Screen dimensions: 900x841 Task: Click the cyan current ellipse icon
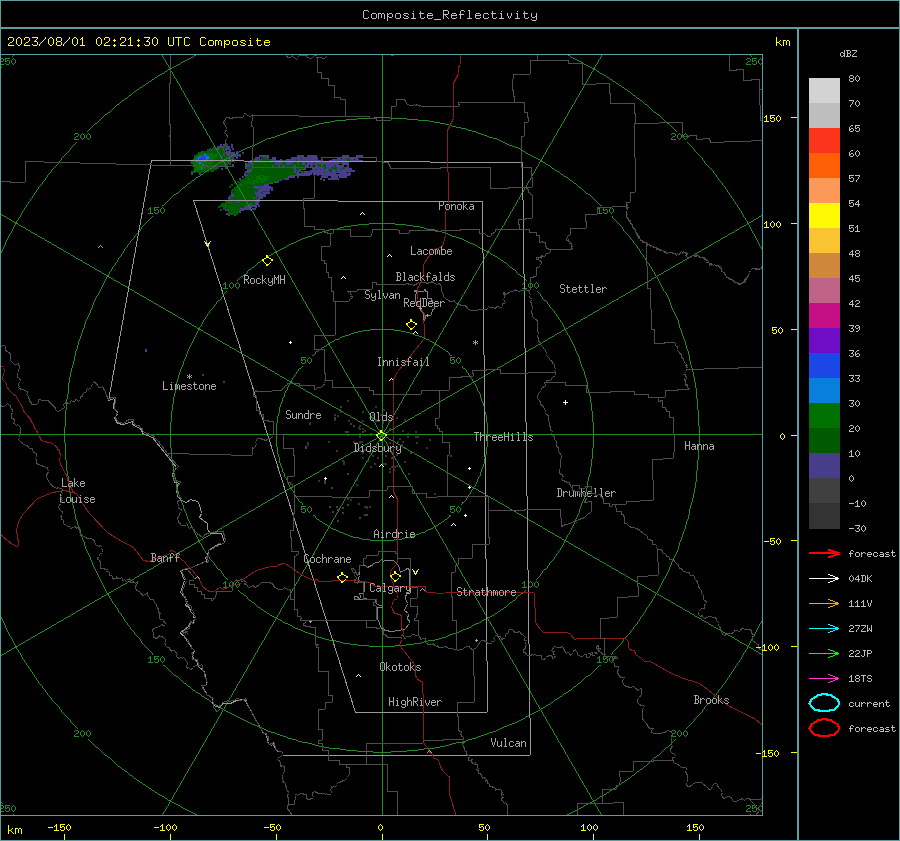coord(824,703)
